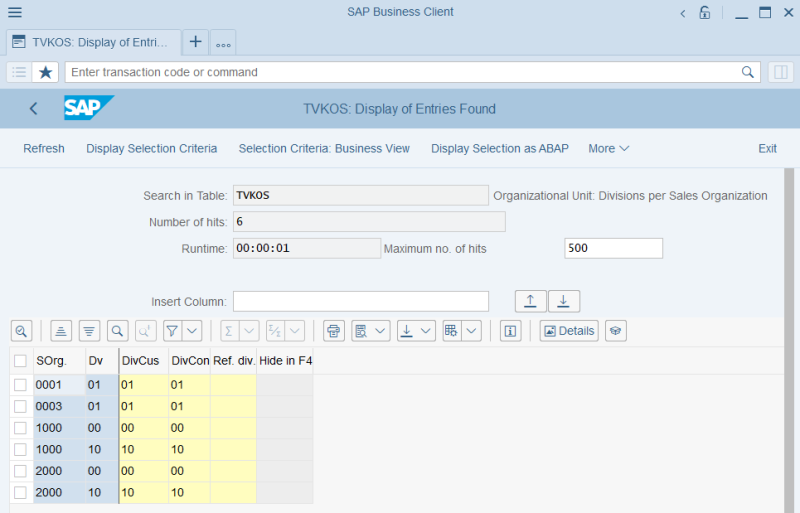Image resolution: width=800 pixels, height=513 pixels.
Task: Tick the checkbox for SOrg. 0003 row
Action: tap(20, 406)
